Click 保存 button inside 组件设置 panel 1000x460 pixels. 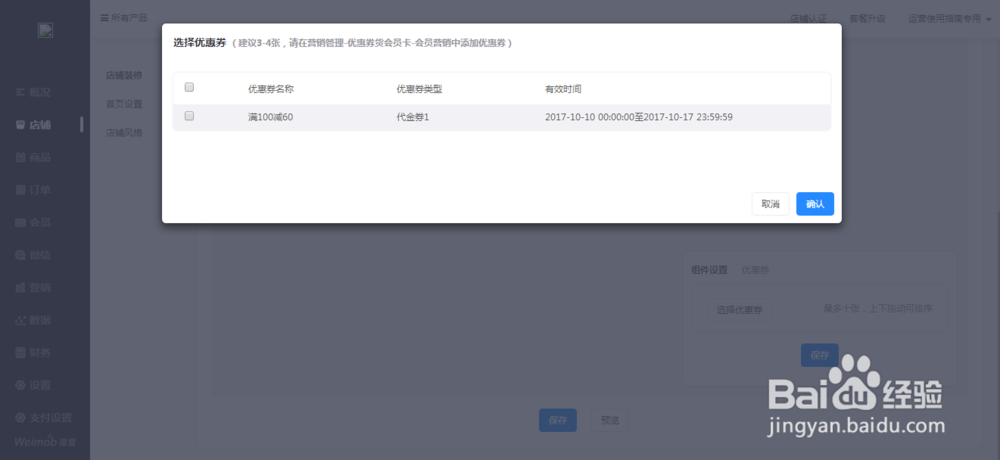tap(820, 355)
